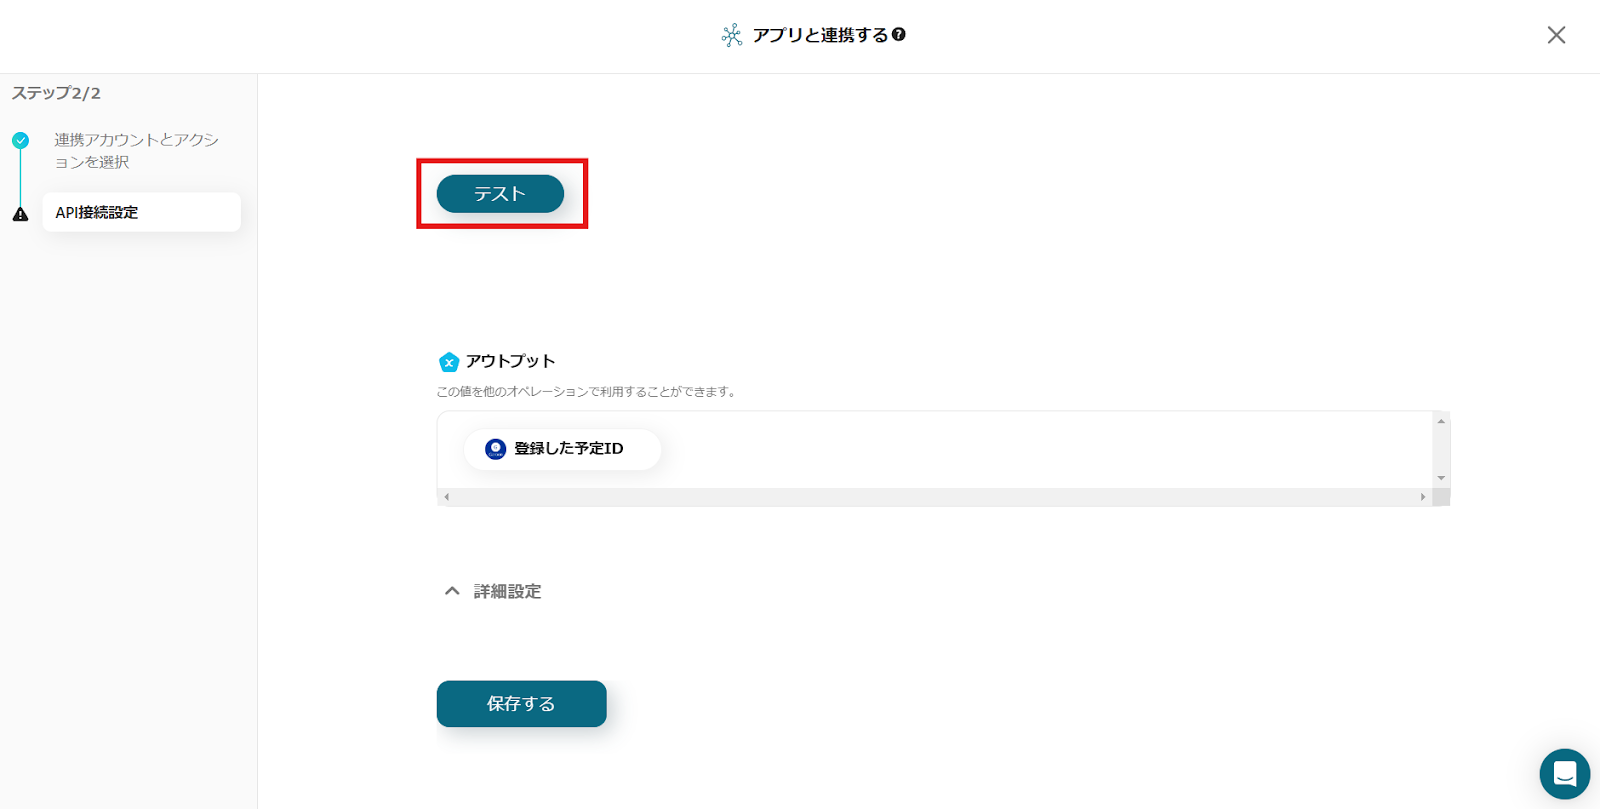
Task: Collapse the 詳細設定 section chevron
Action: [x=452, y=591]
